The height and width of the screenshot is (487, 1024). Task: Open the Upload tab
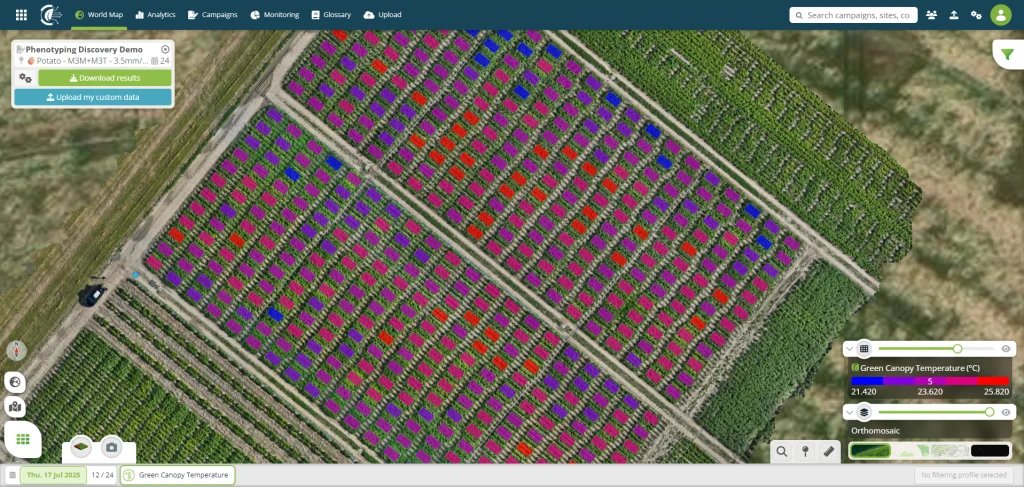click(383, 14)
